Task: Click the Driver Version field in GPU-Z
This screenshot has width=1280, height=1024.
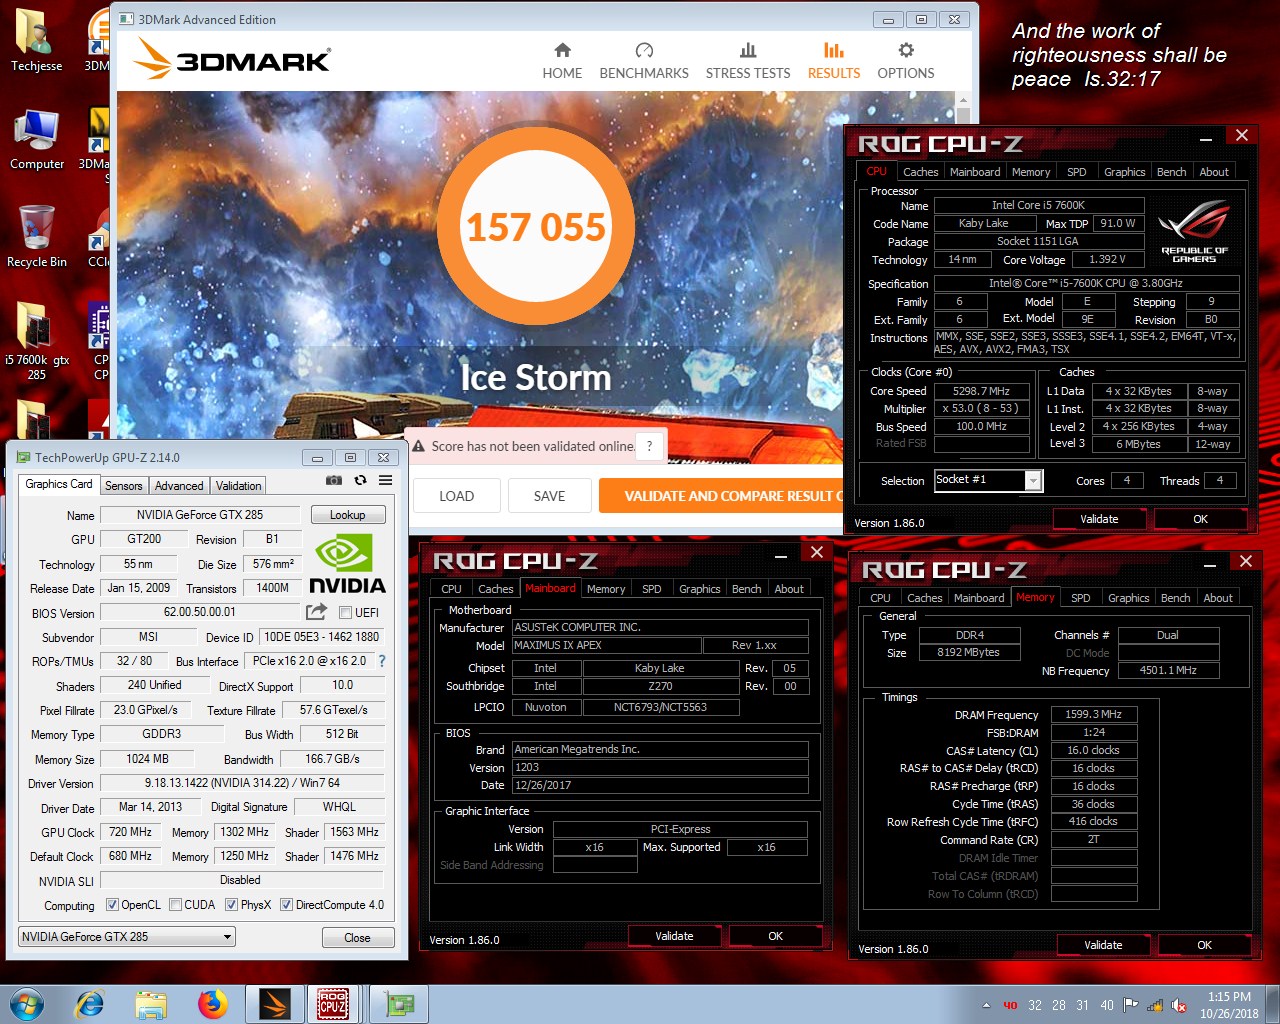Action: coord(241,783)
